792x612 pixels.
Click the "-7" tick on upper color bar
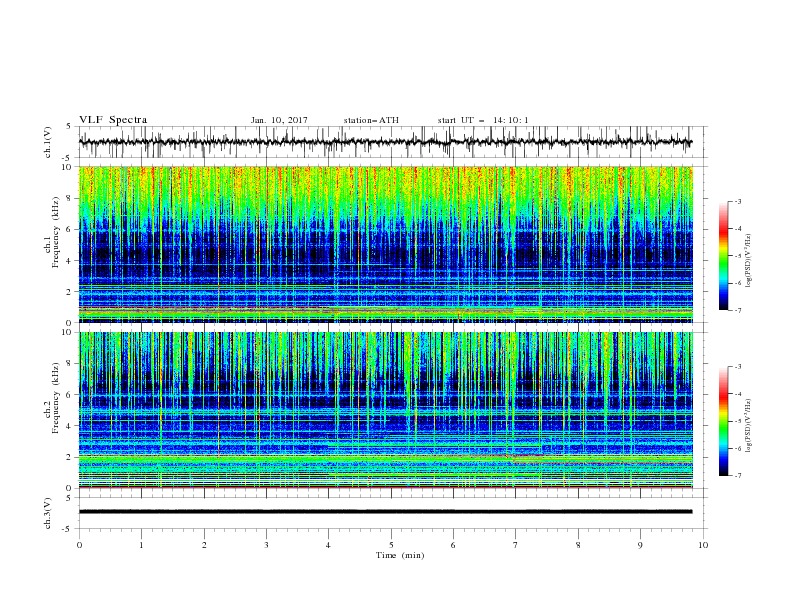(737, 310)
